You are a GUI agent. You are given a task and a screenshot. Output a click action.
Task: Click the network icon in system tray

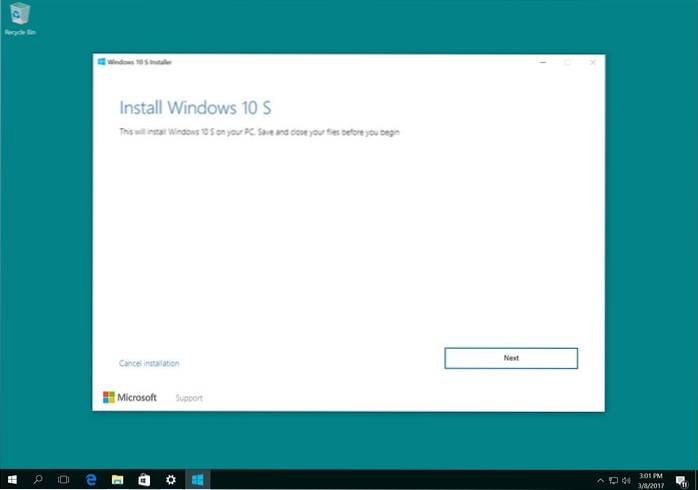[615, 481]
